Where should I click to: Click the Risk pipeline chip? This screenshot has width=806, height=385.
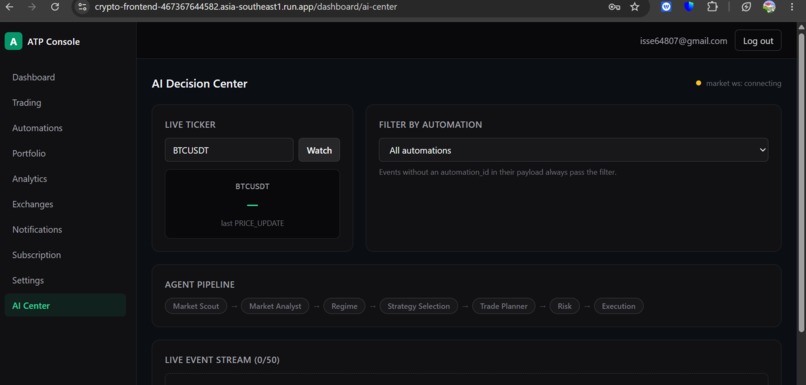(x=564, y=306)
